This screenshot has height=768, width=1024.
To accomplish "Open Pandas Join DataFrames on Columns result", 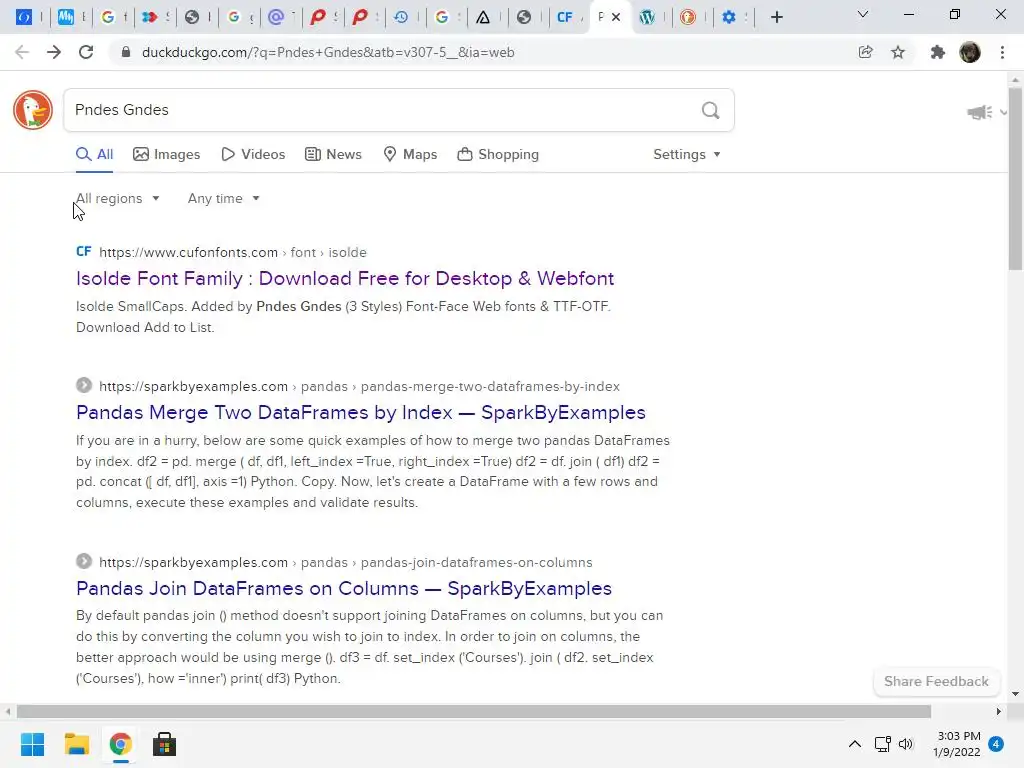I will (x=344, y=589).
